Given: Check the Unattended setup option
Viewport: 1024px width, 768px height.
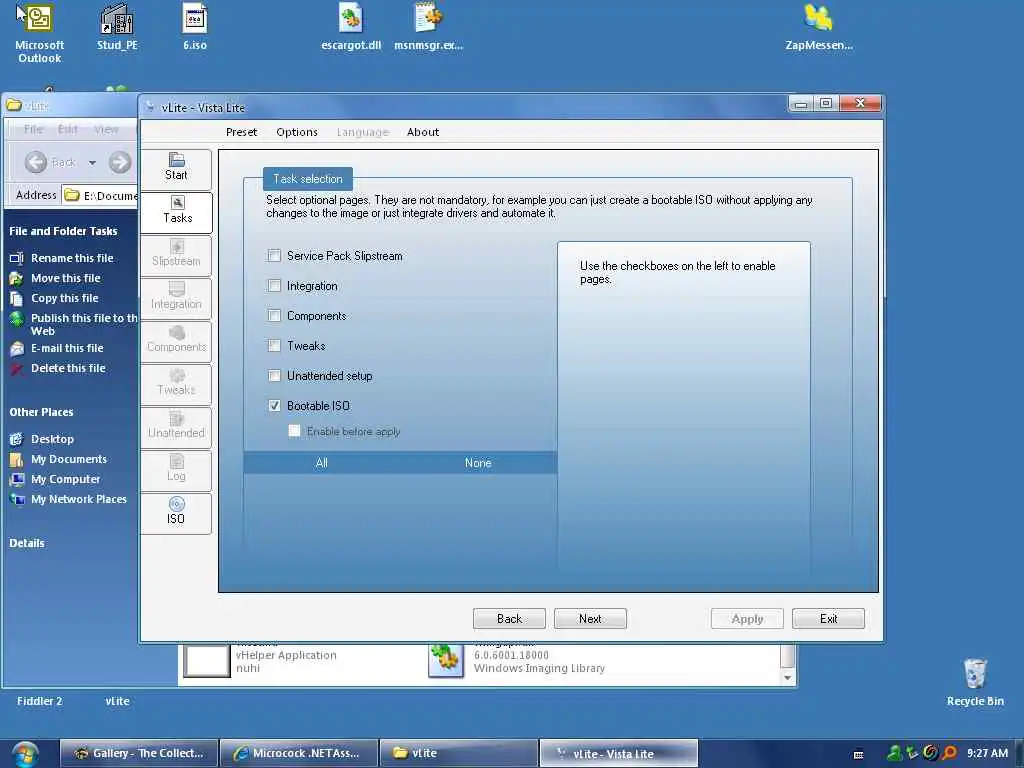Looking at the screenshot, I should (274, 376).
